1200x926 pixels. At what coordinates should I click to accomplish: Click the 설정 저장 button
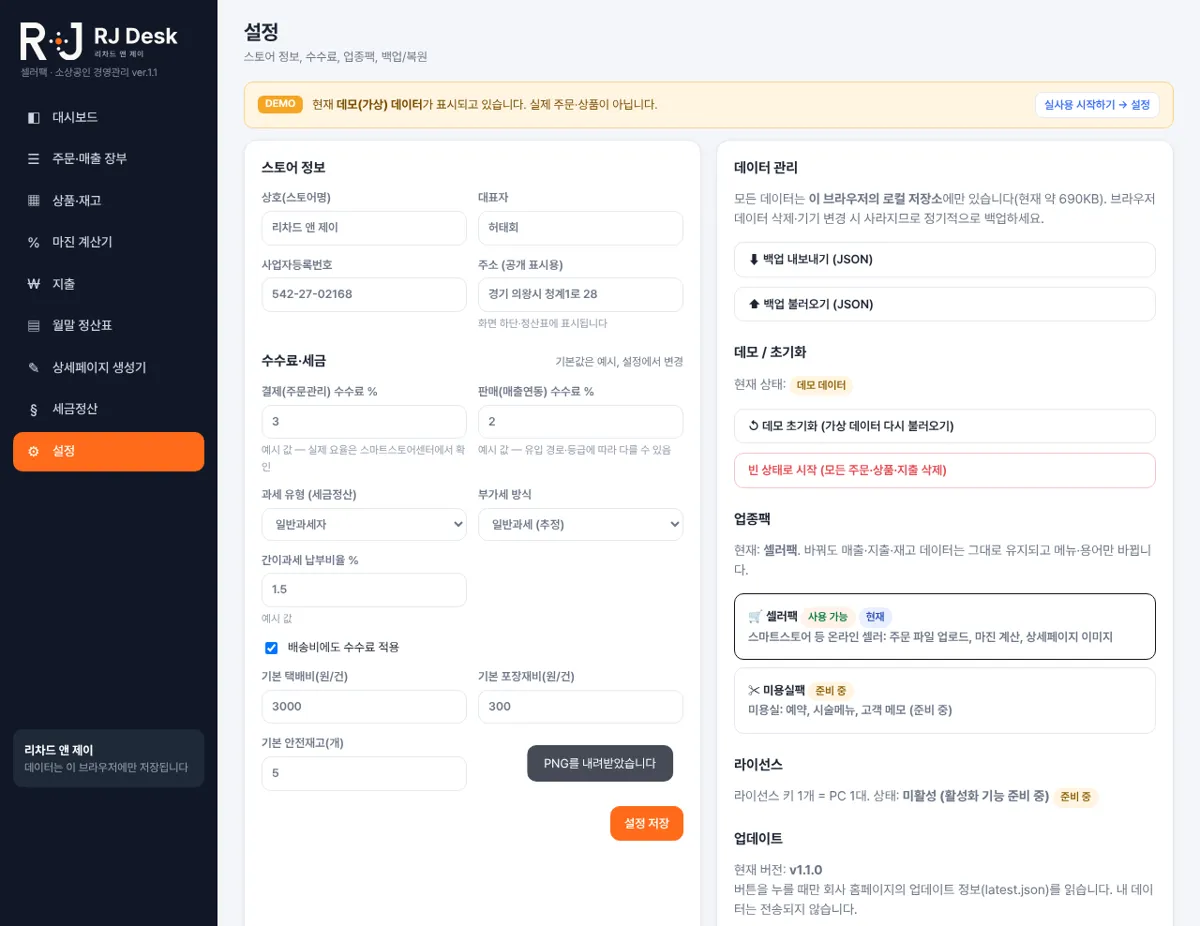pyautogui.click(x=647, y=823)
